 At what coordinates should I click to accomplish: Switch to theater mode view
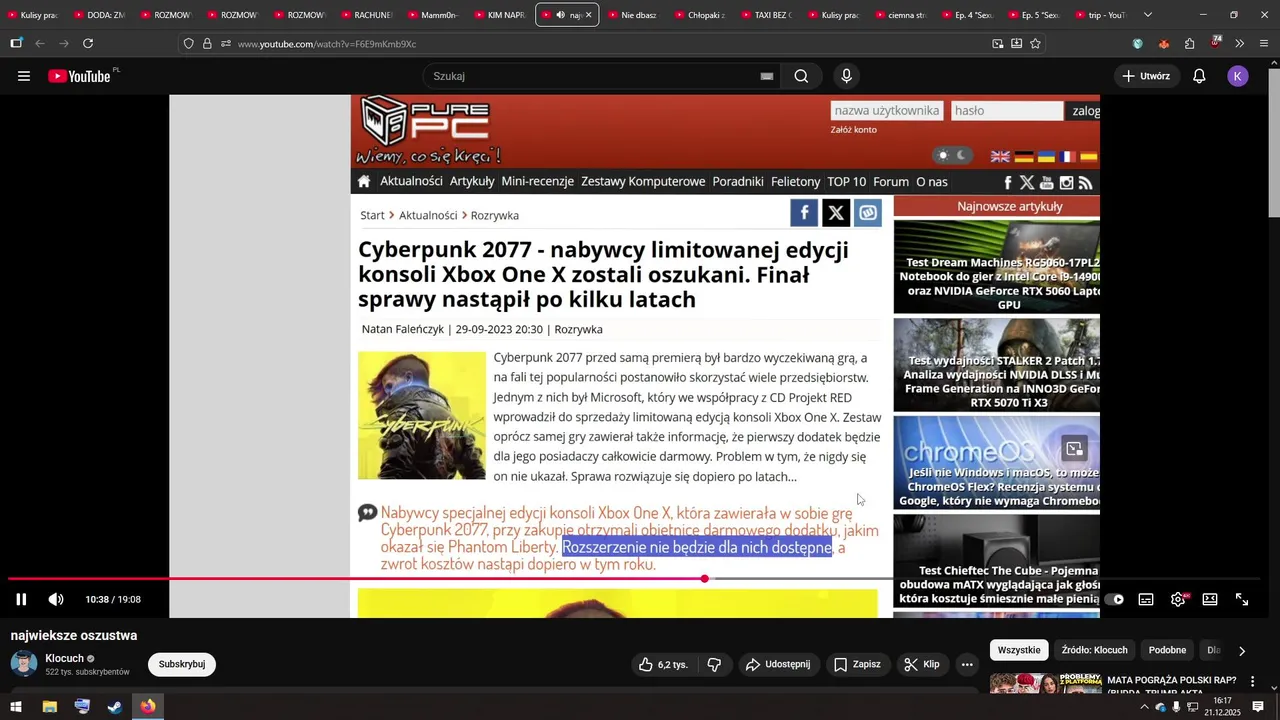(x=1210, y=599)
